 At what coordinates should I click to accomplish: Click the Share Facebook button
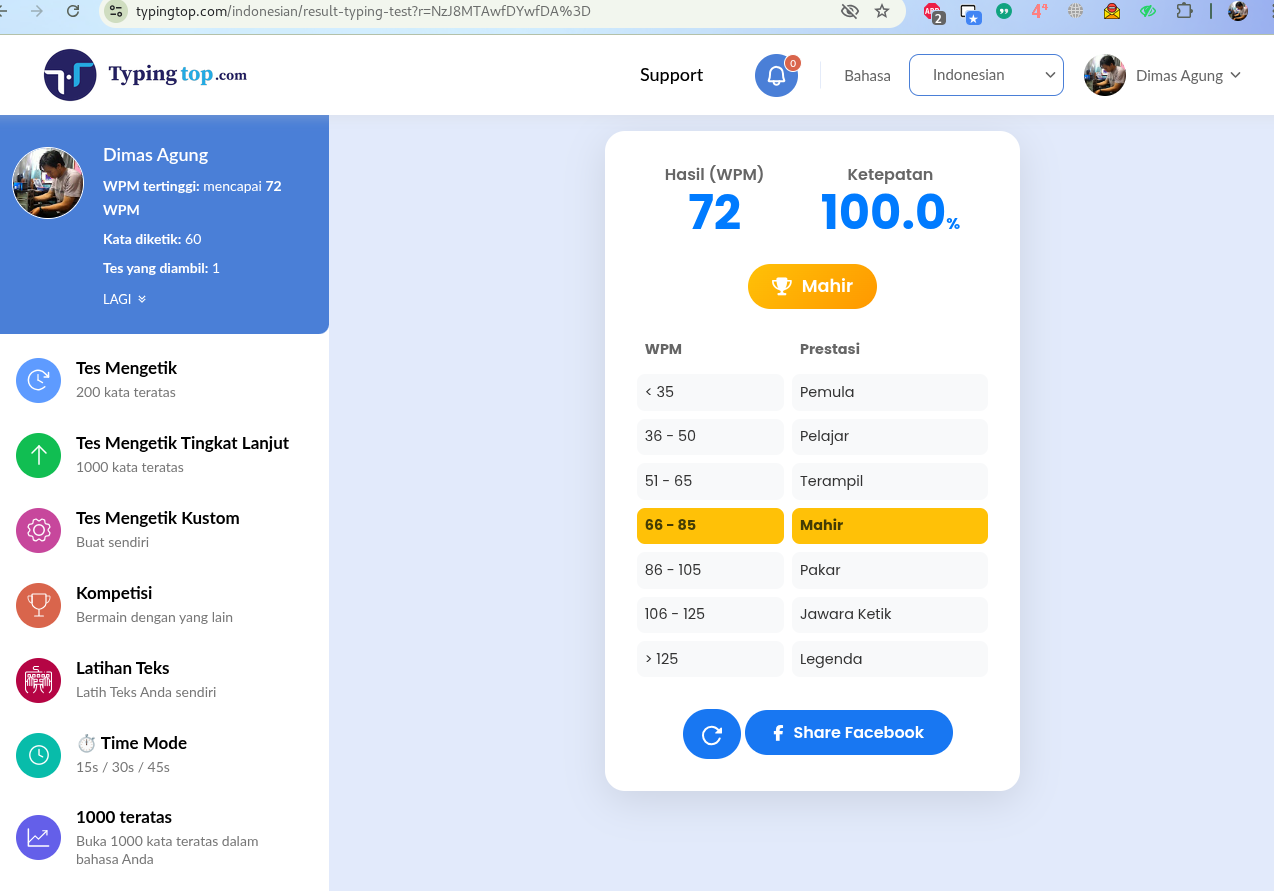[848, 733]
